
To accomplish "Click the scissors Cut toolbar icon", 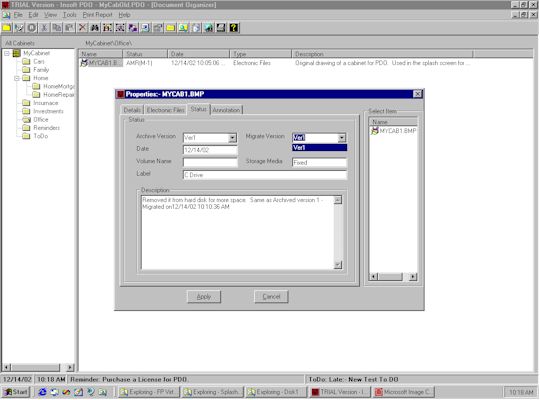I will [44, 28].
